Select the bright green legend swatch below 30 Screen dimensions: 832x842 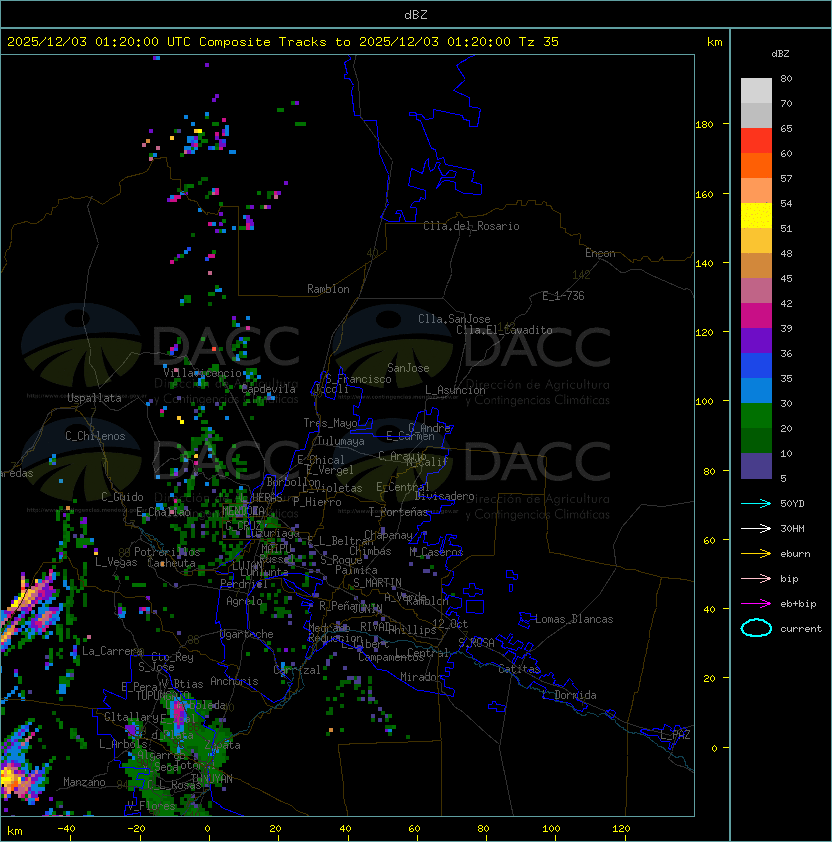(x=756, y=416)
